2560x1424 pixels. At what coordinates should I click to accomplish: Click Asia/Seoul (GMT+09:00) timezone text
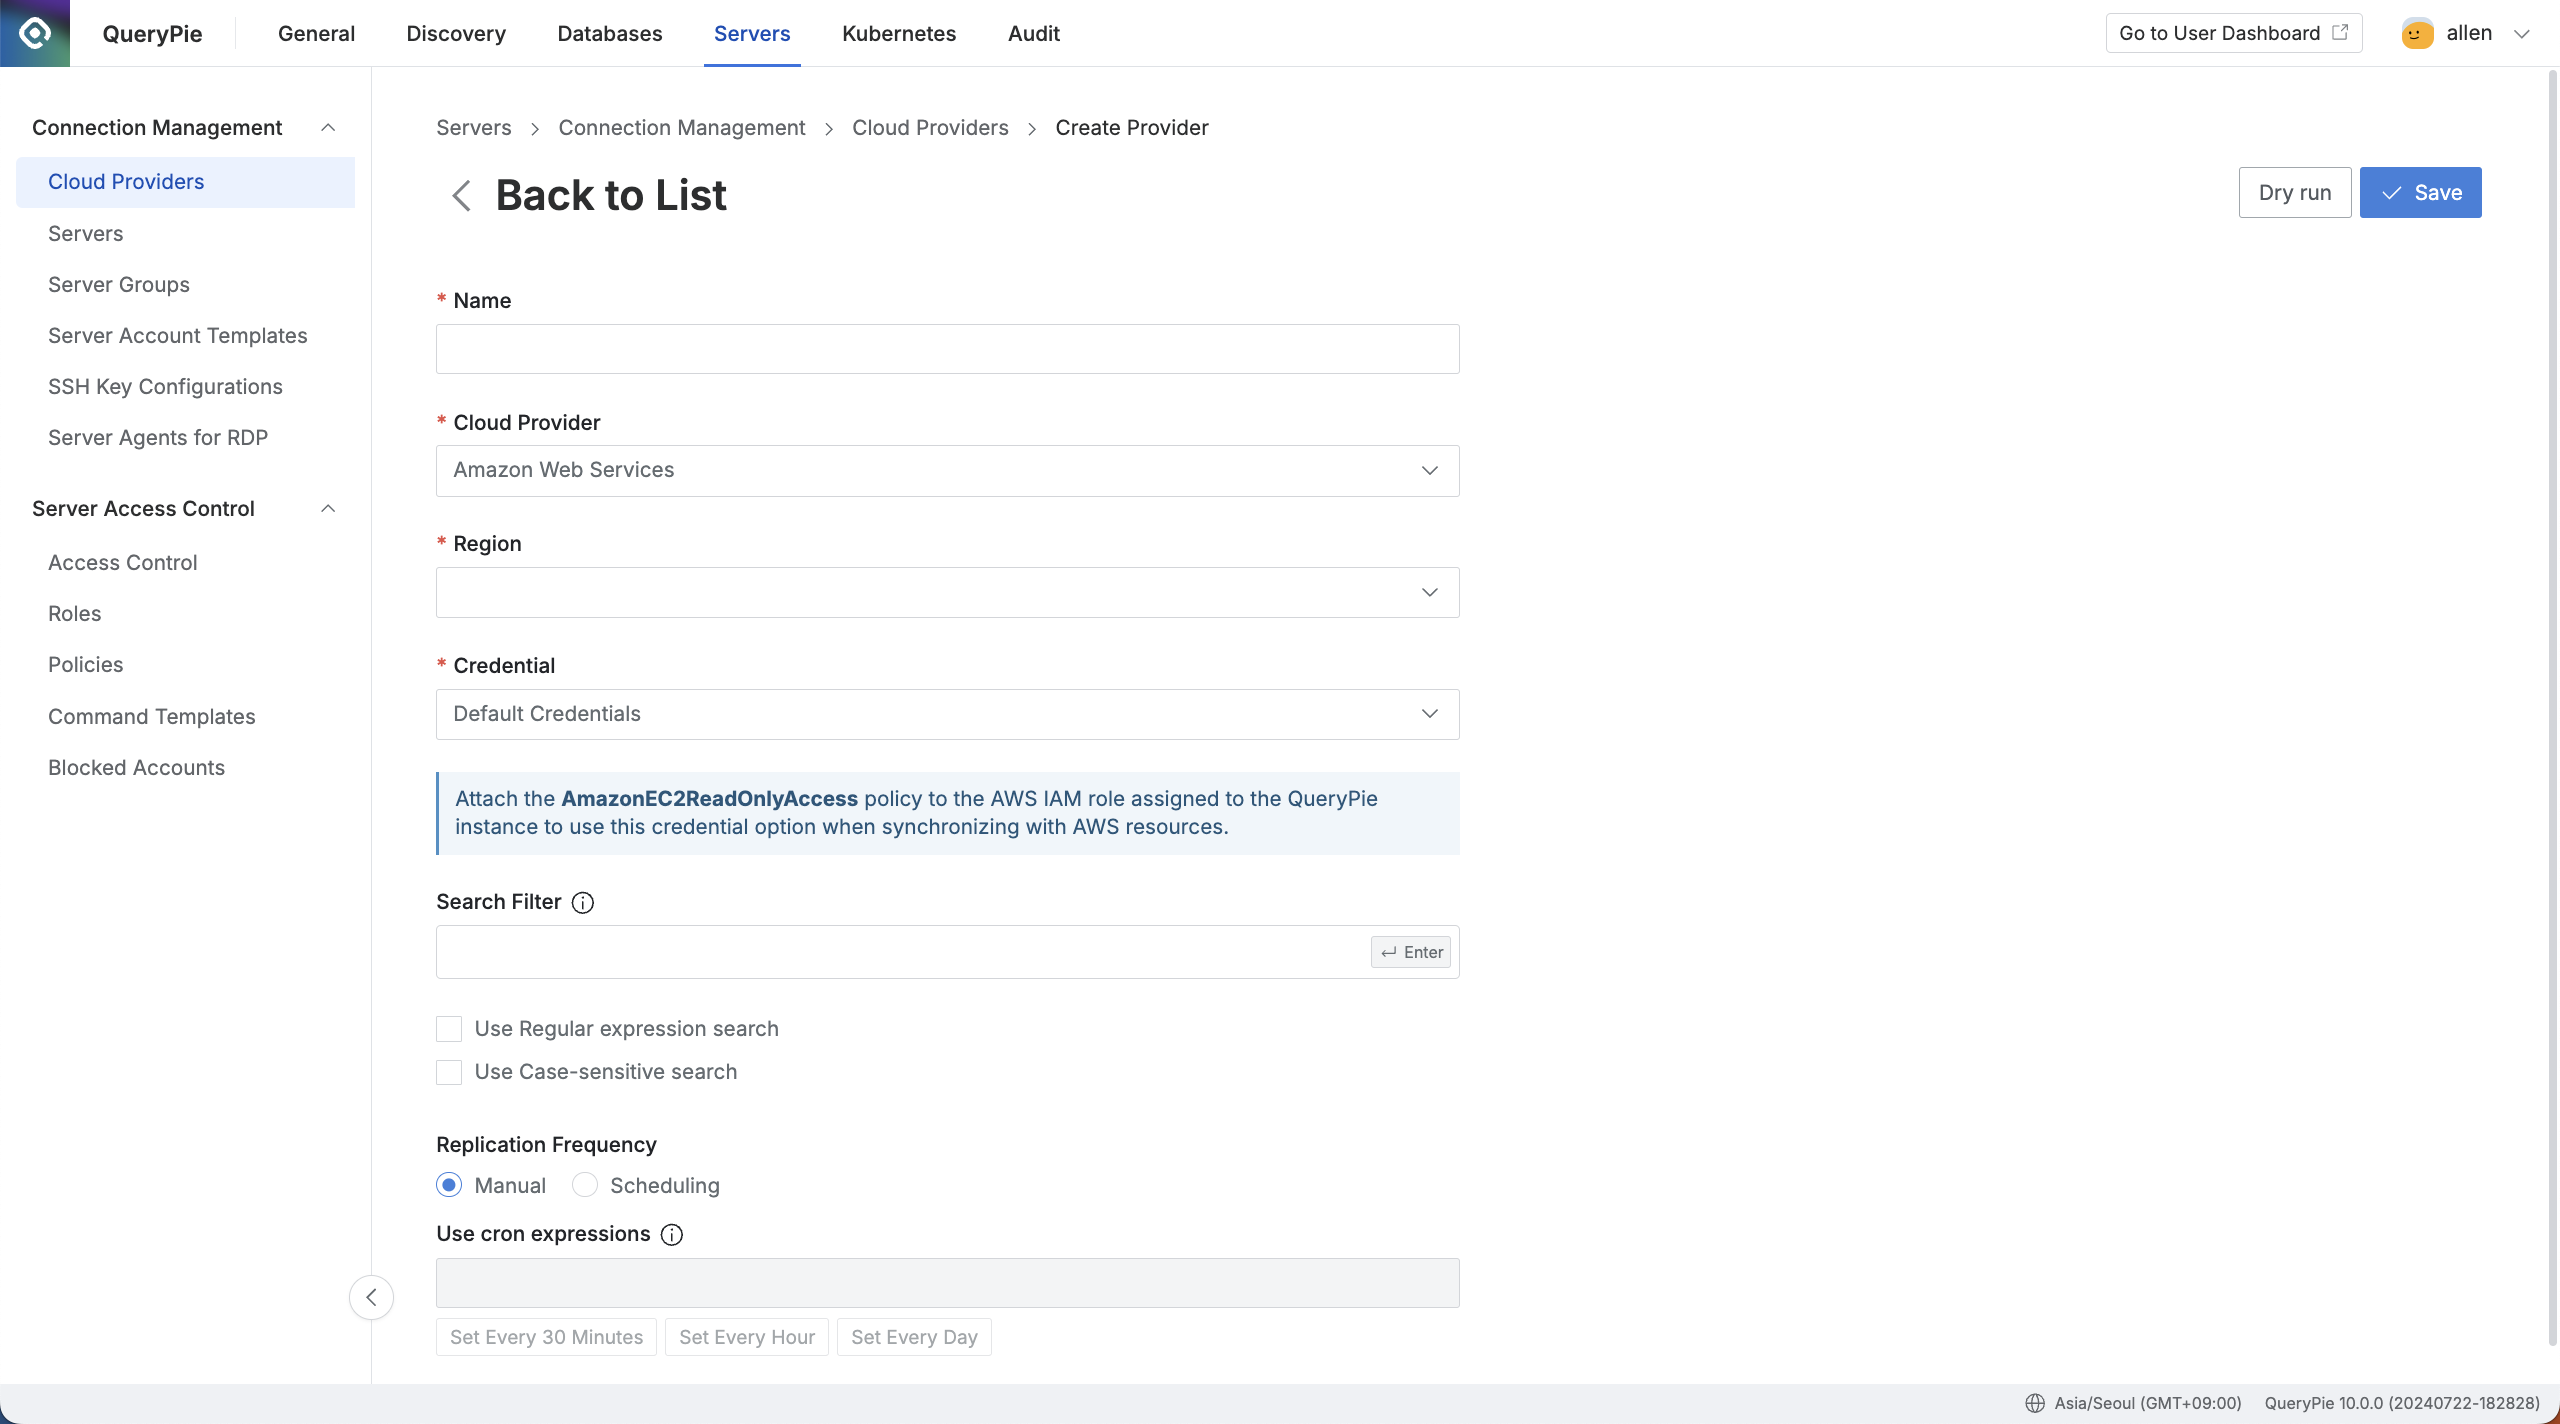pyautogui.click(x=2147, y=1403)
